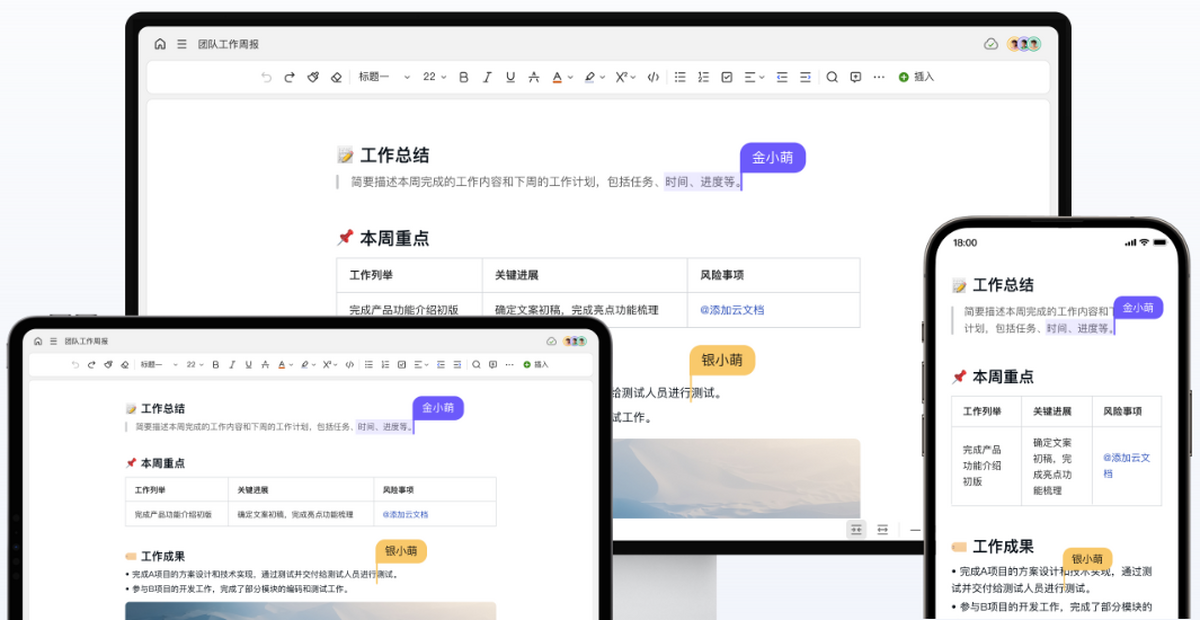The height and width of the screenshot is (620, 1200).
Task: Open the hamburger menu on the desktop monitor
Action: (x=182, y=44)
